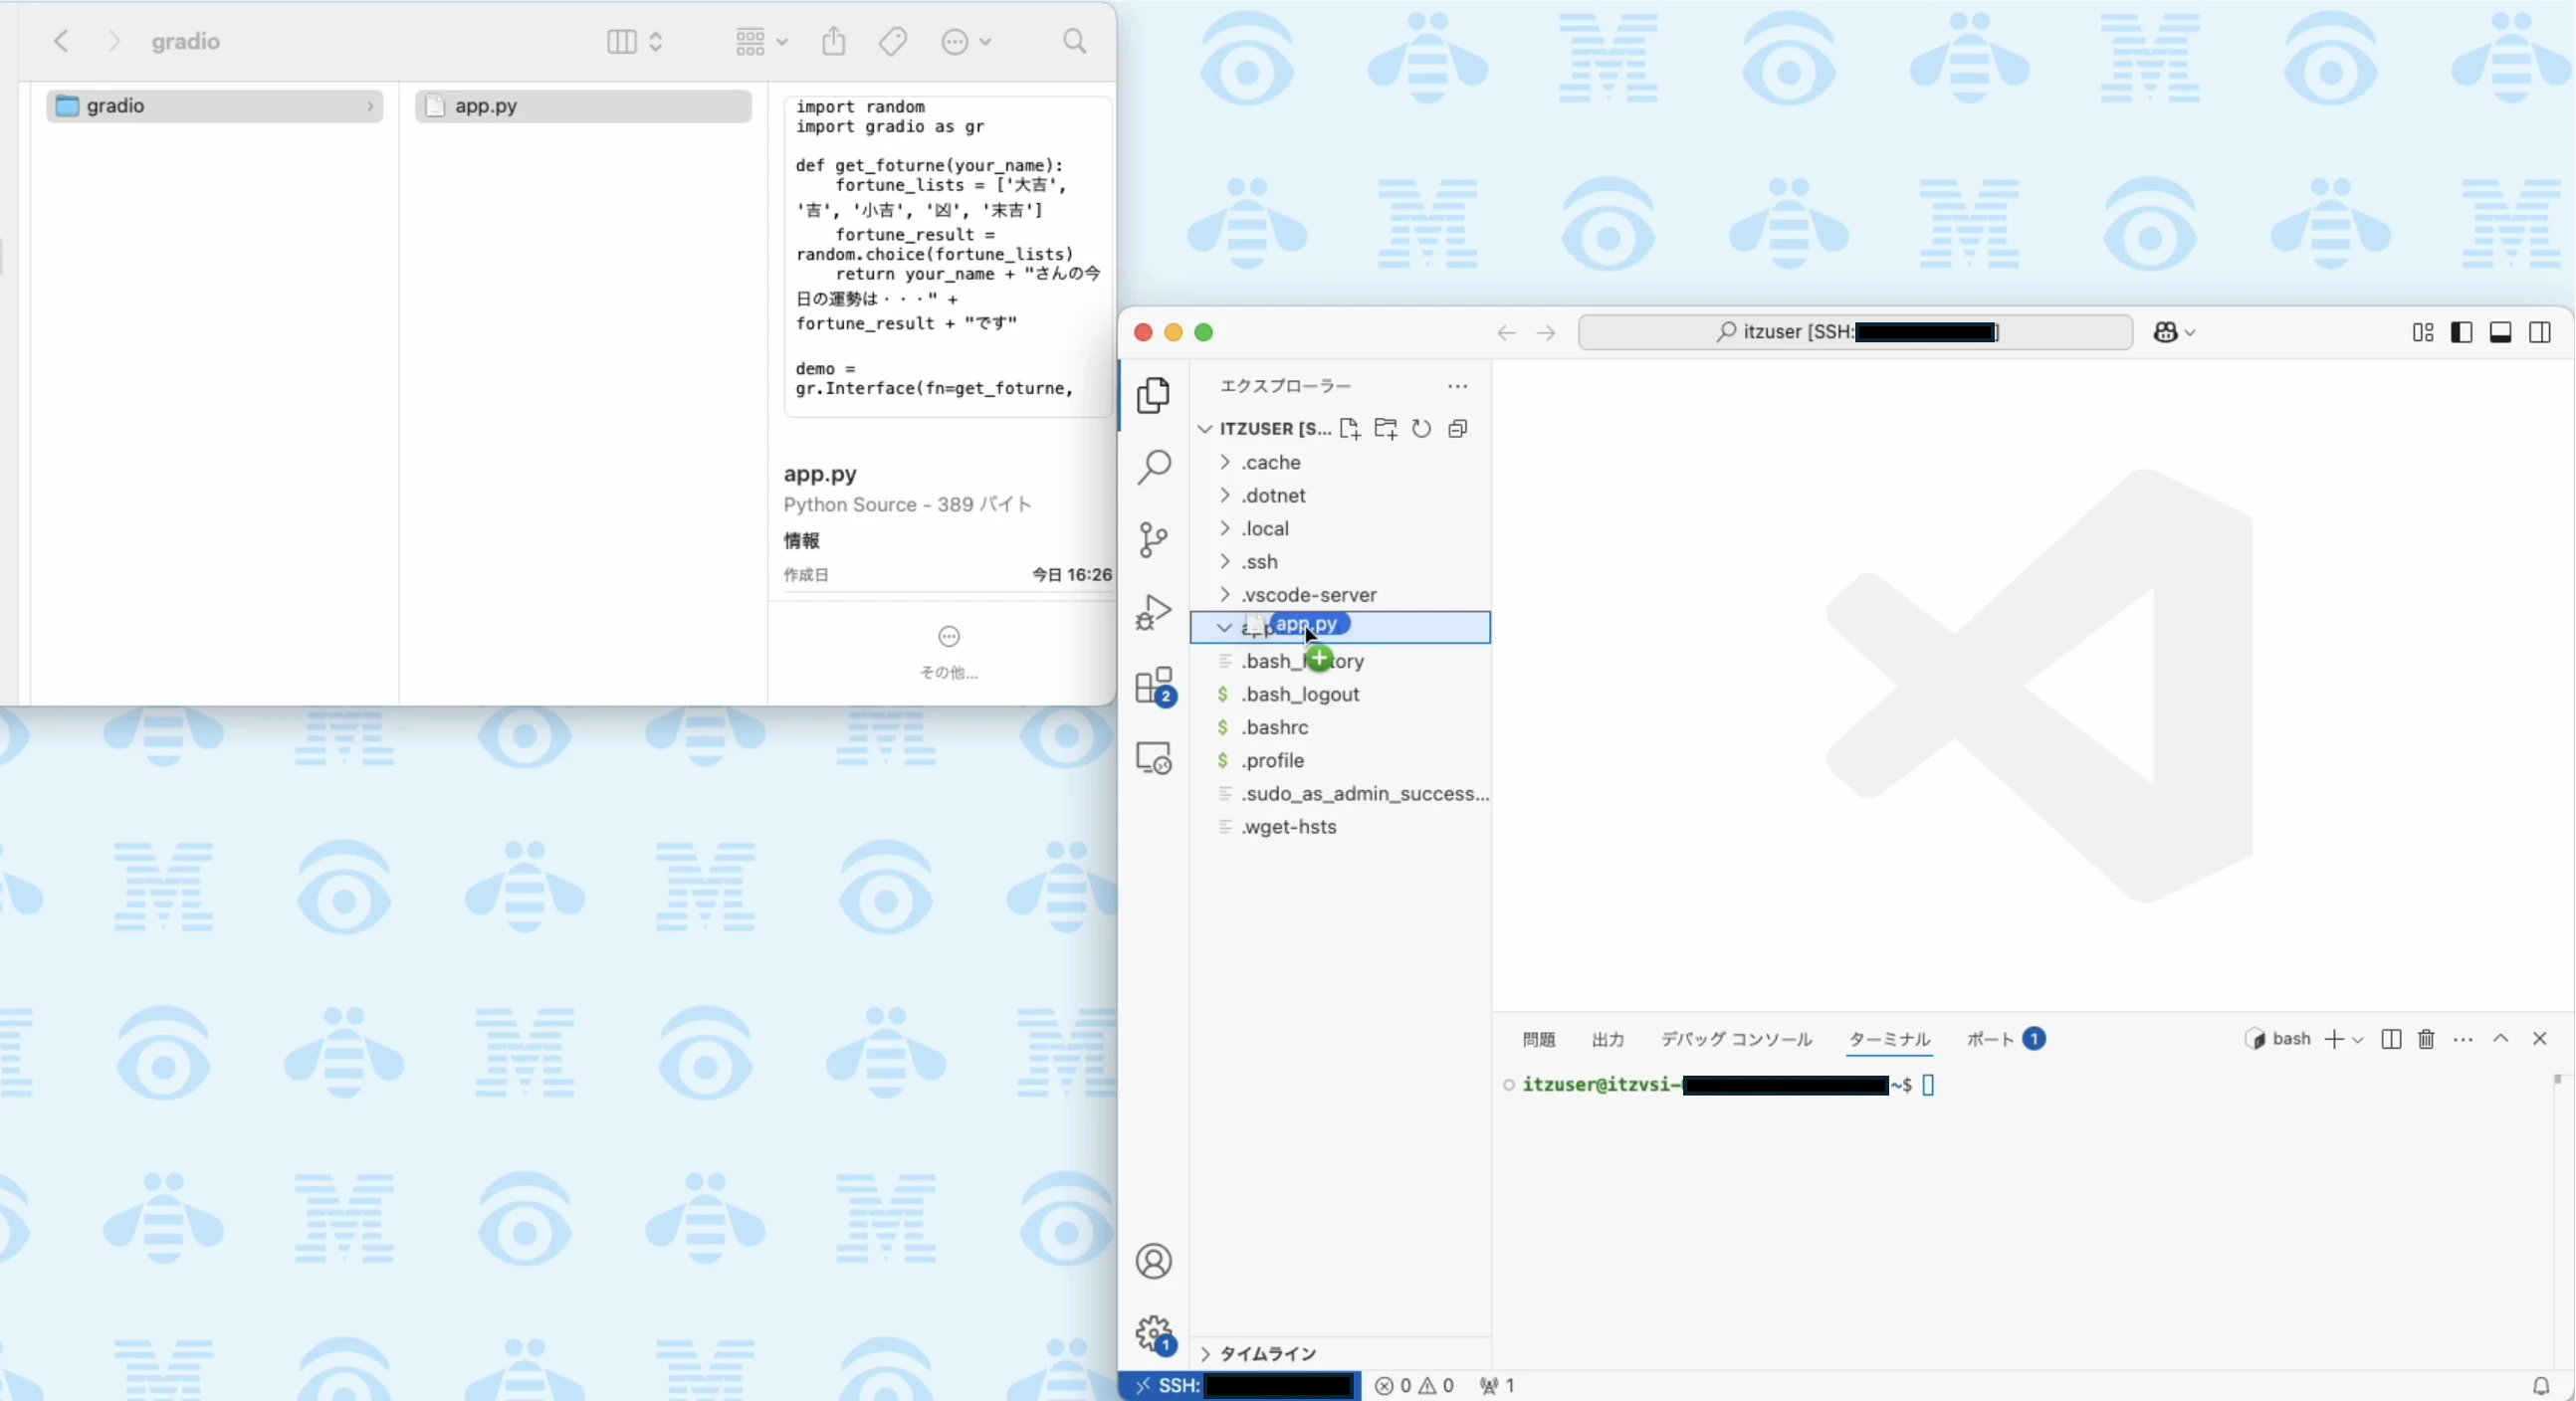This screenshot has width=2576, height=1401.
Task: Toggle the primary side bar in VS Code
Action: 2462,333
